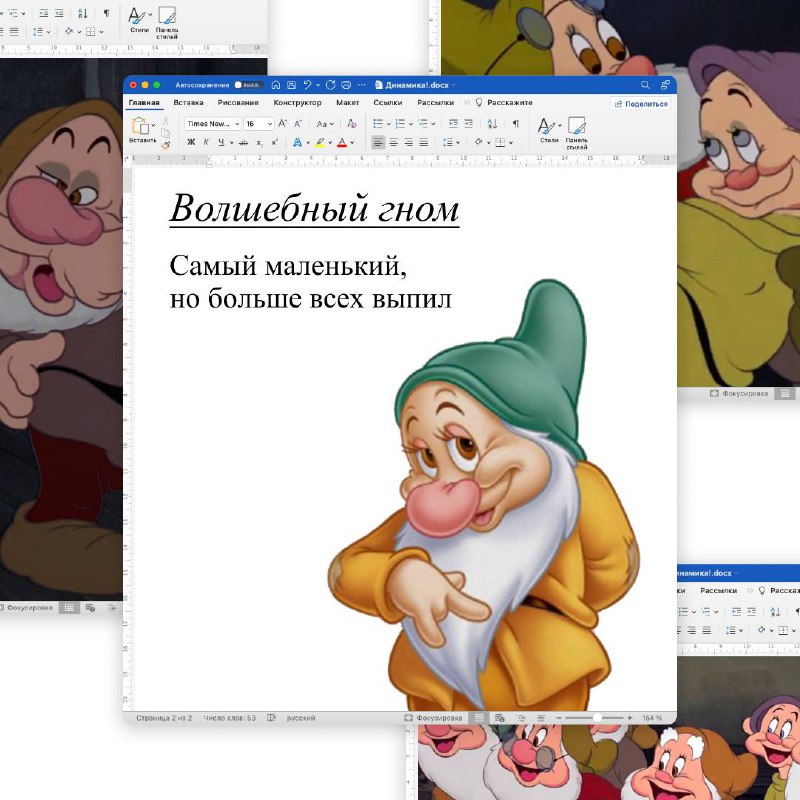Expand the borders dropdown in front window
The height and width of the screenshot is (800, 800).
click(x=511, y=143)
